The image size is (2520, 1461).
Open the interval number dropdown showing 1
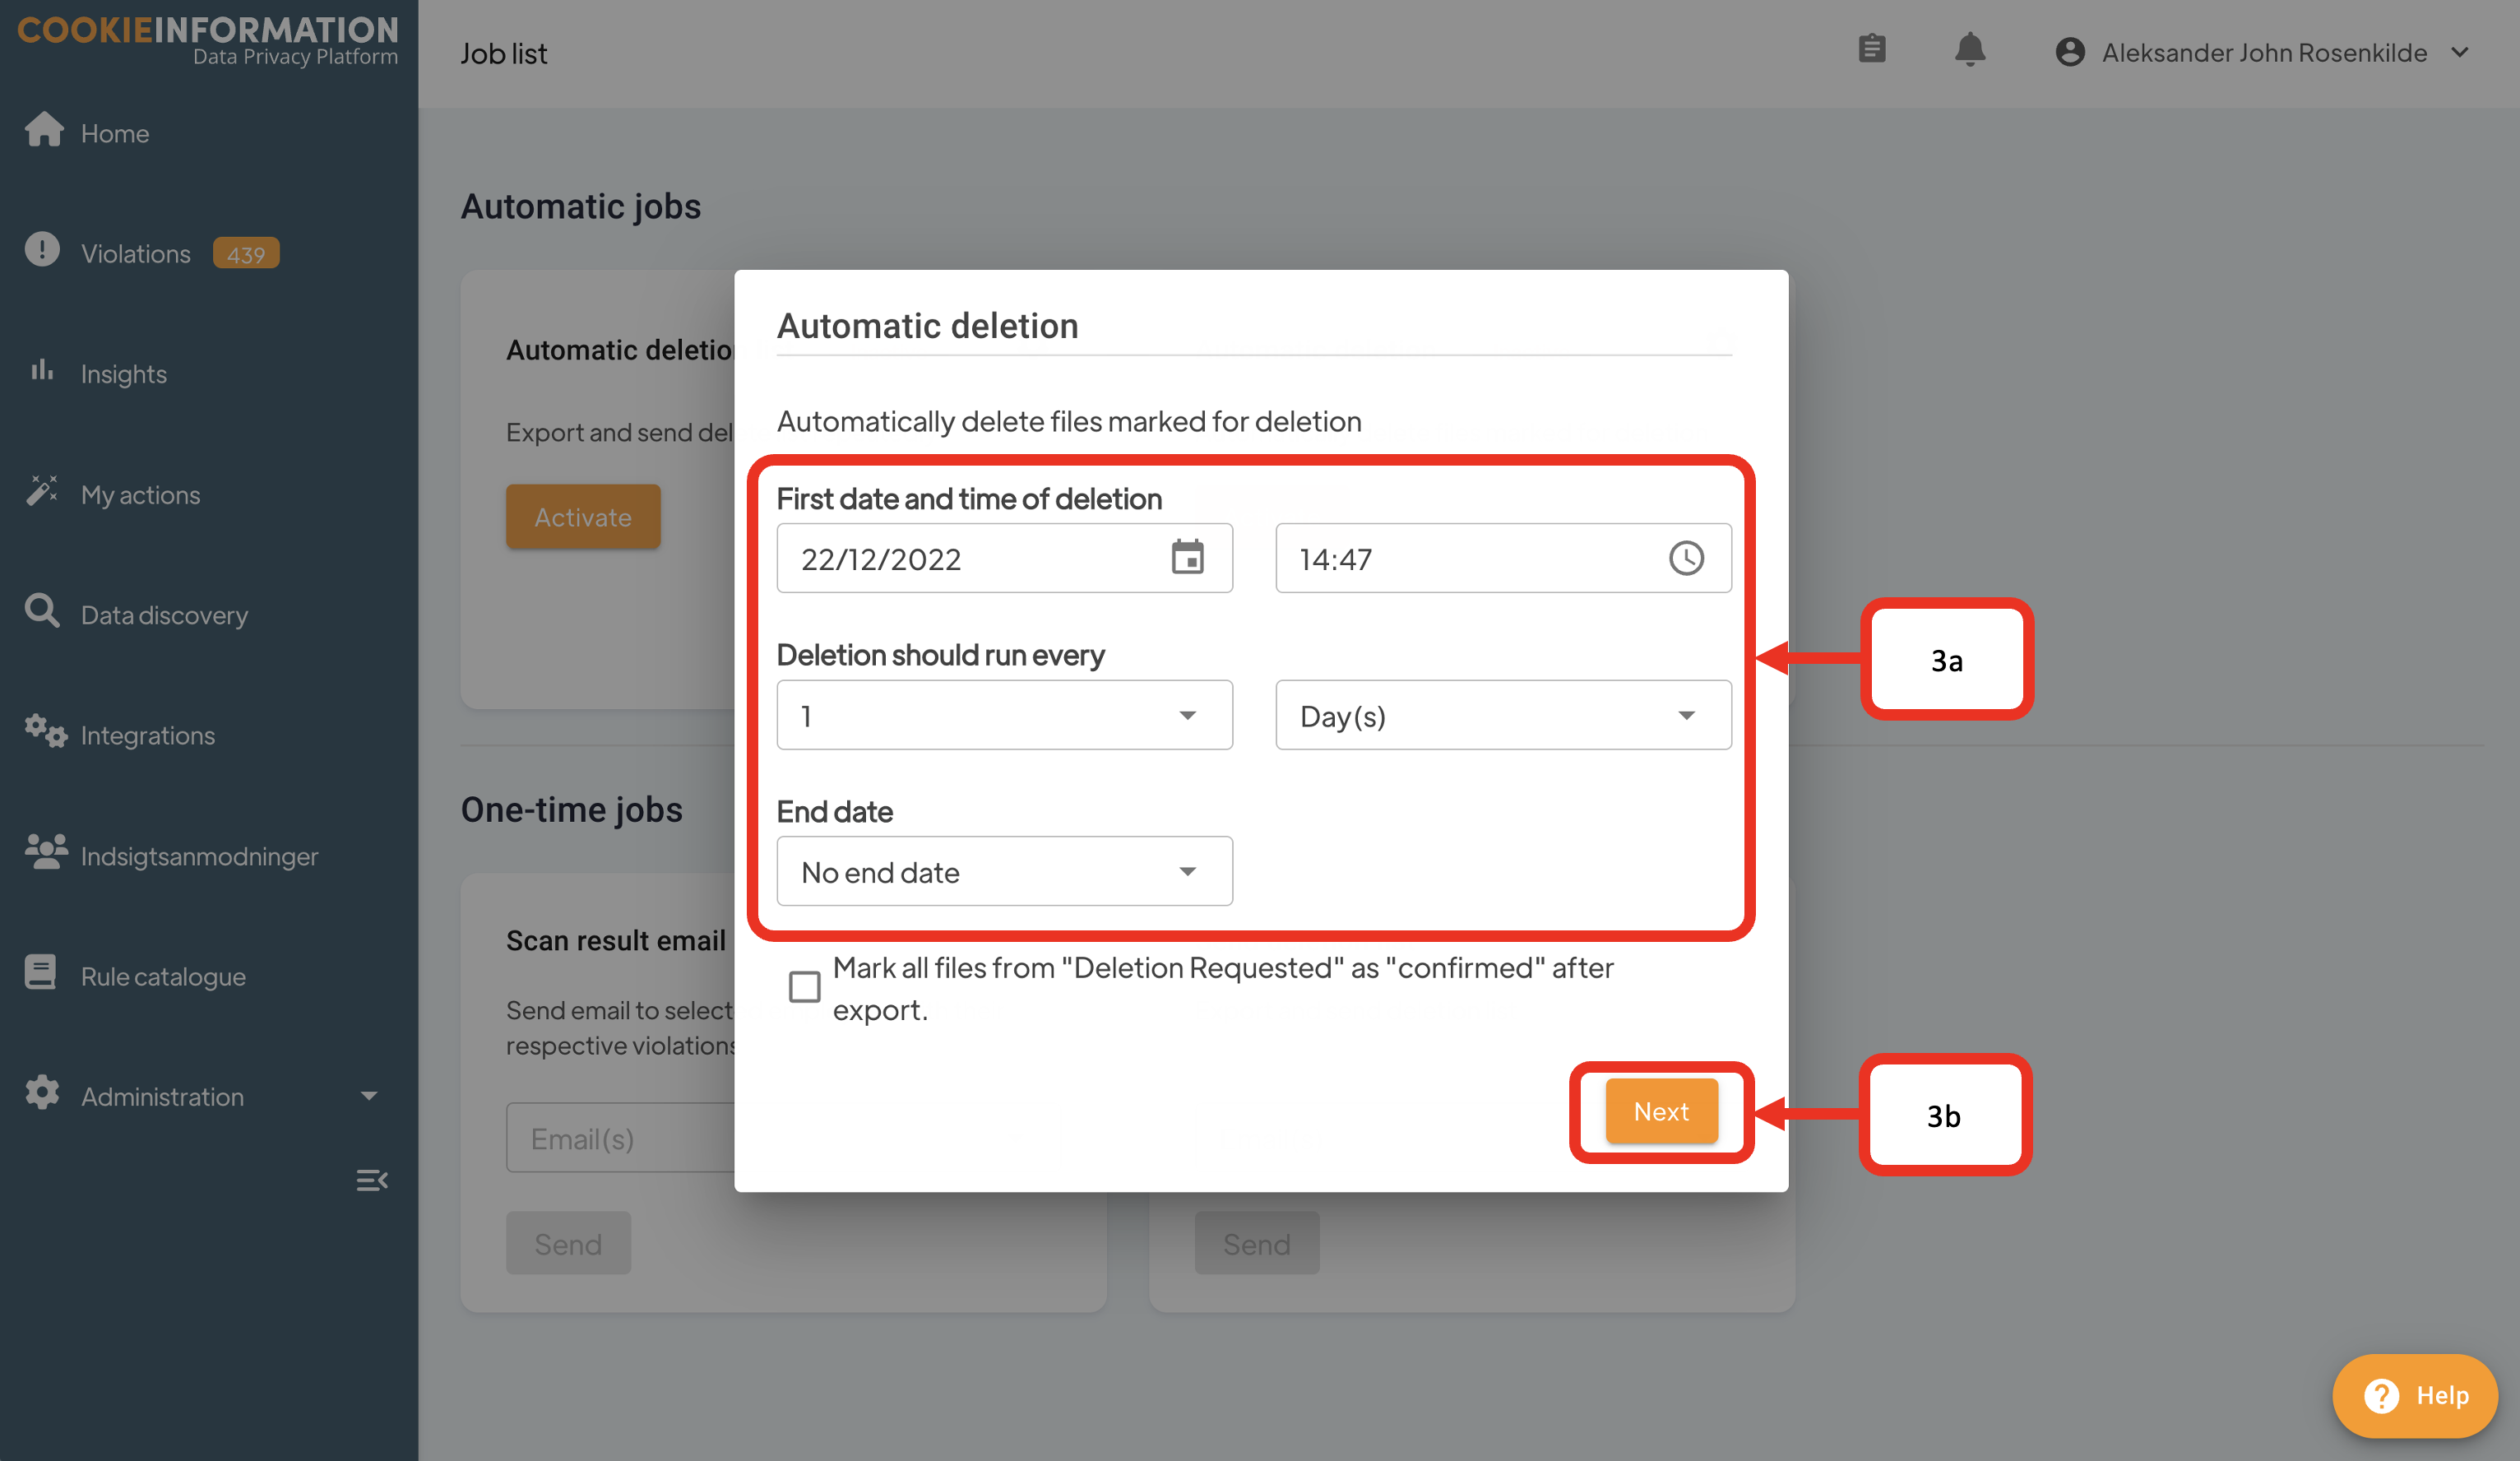(x=1004, y=715)
